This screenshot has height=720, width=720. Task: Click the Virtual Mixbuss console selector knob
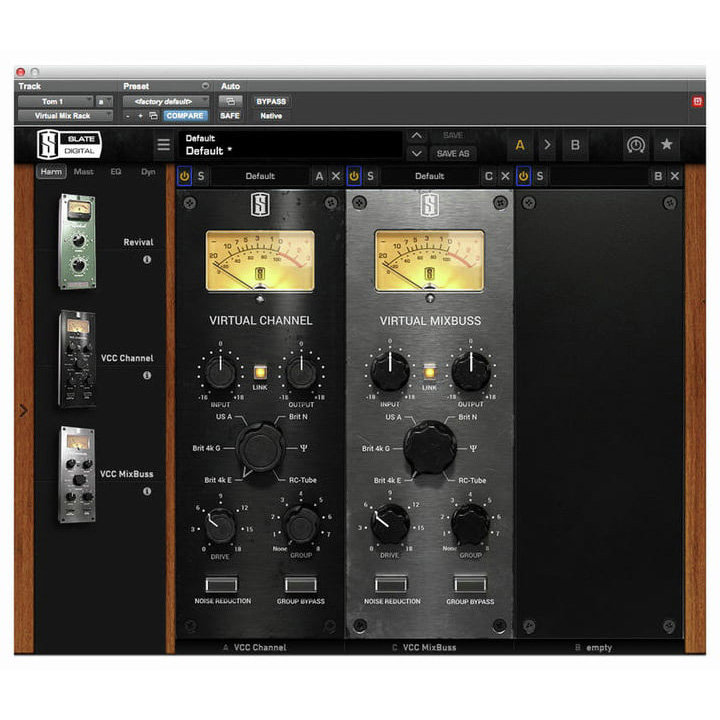[x=430, y=448]
